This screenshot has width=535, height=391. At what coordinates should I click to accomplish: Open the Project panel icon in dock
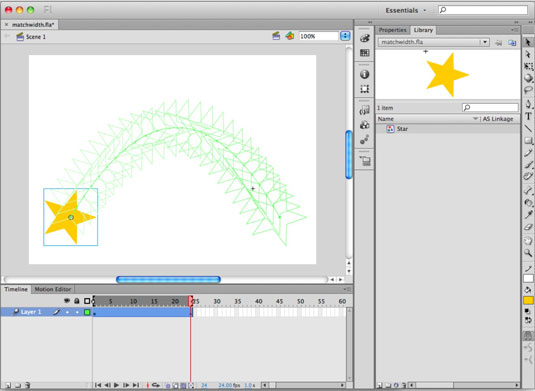click(364, 161)
